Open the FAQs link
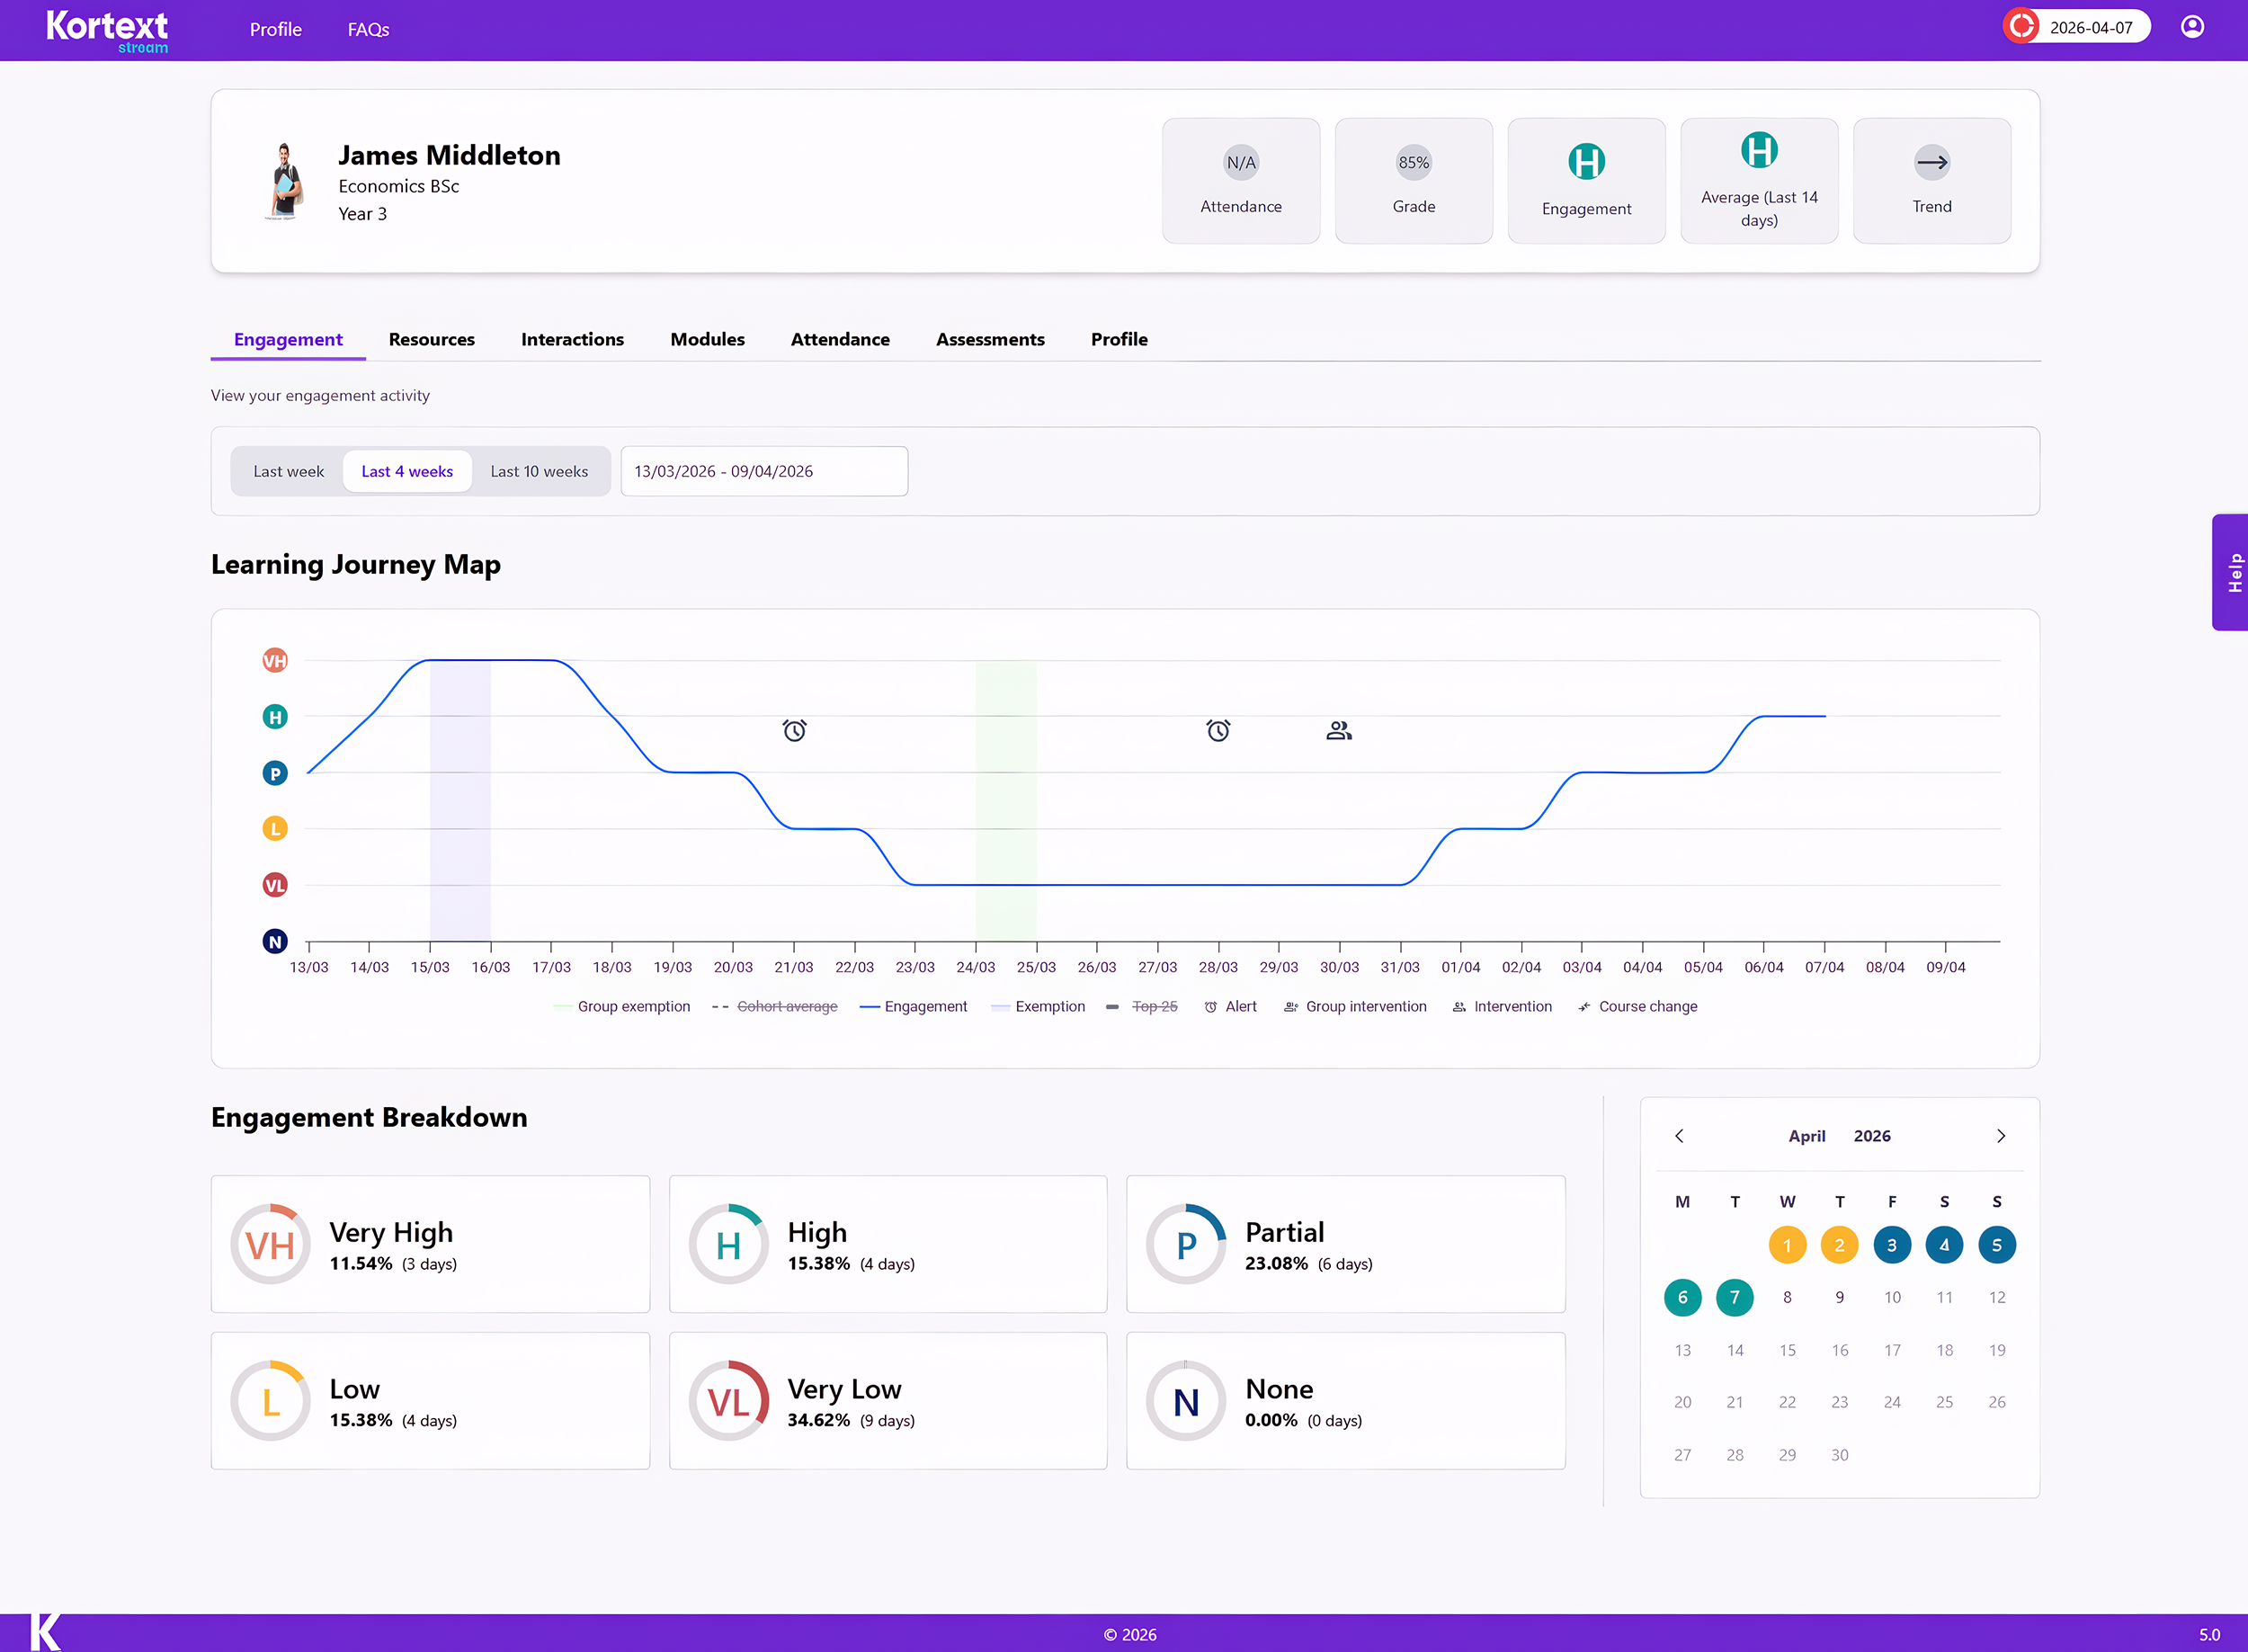The width and height of the screenshot is (2248, 1652). point(368,30)
